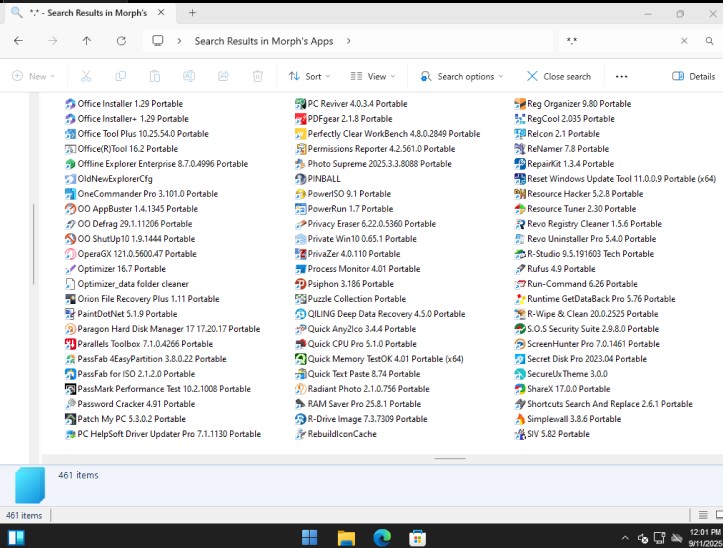Click Search Results in Morph's Apps breadcrumb
The width and height of the screenshot is (723, 548).
(x=264, y=41)
